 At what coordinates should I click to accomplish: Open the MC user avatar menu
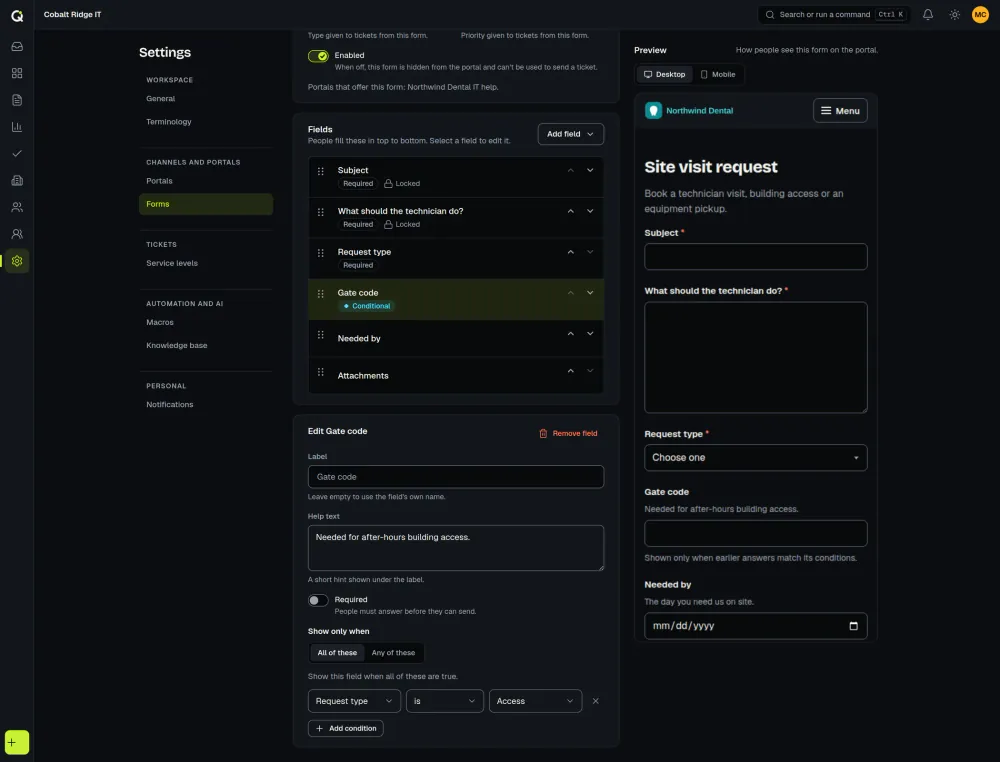coord(980,15)
